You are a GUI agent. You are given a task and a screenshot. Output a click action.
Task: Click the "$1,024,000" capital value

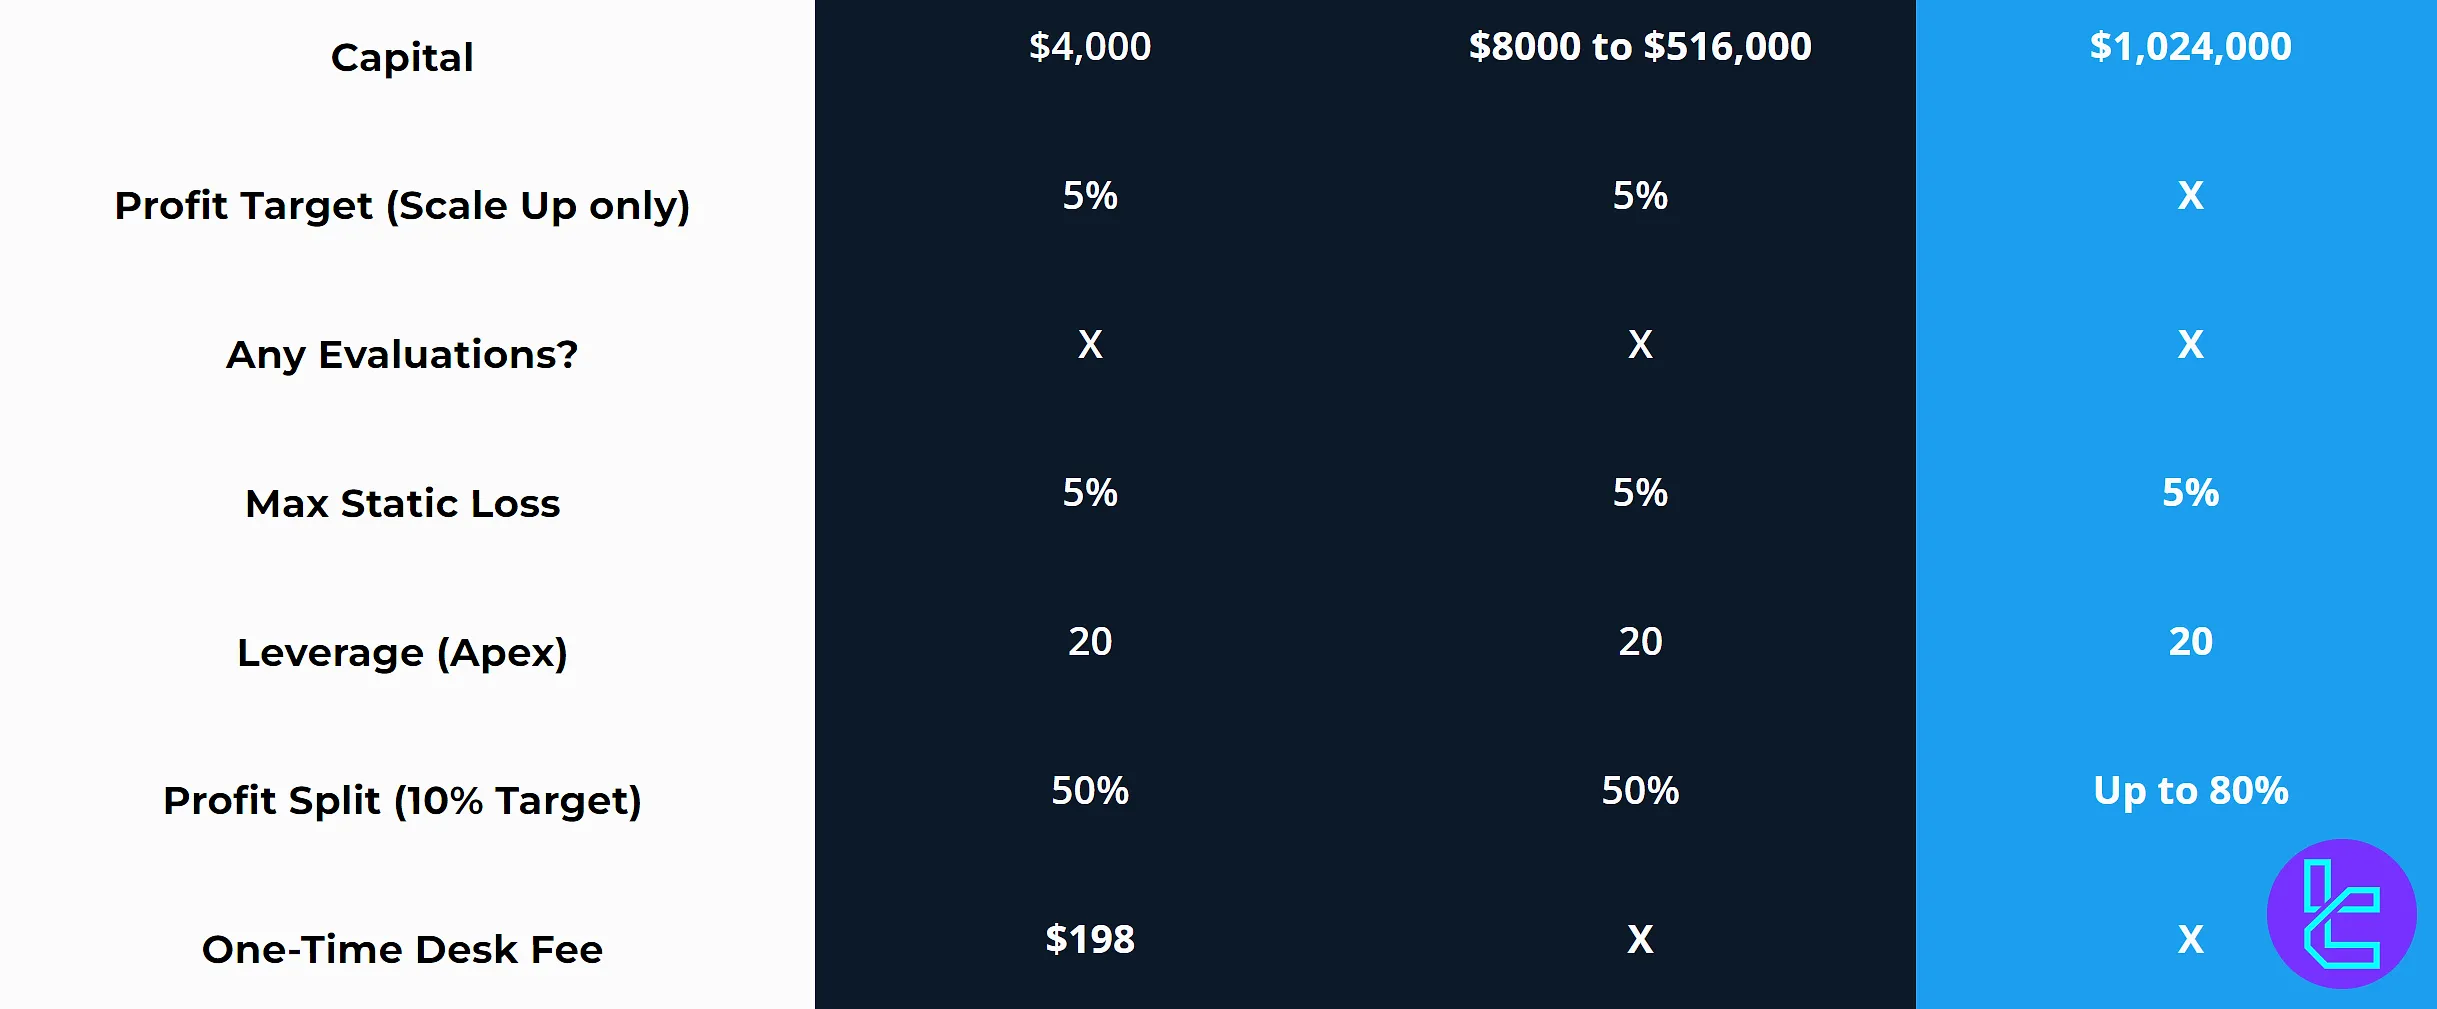(x=2190, y=47)
